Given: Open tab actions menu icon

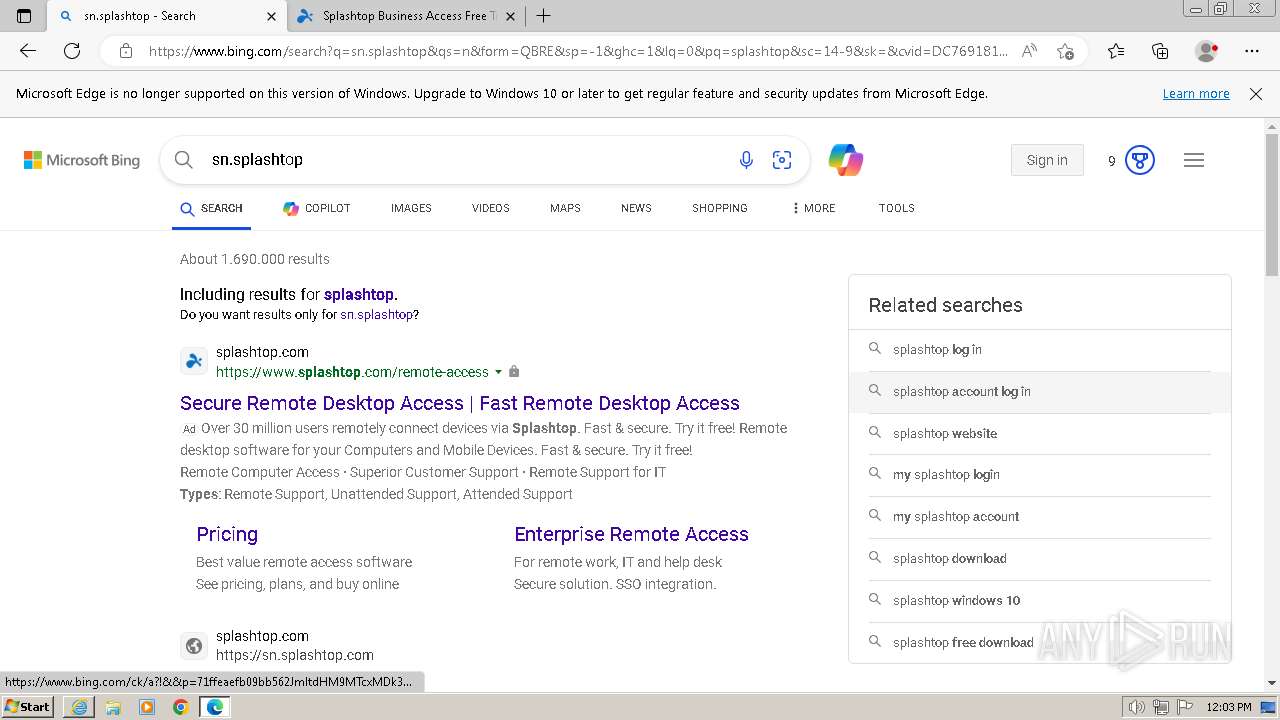Looking at the screenshot, I should 24,16.
